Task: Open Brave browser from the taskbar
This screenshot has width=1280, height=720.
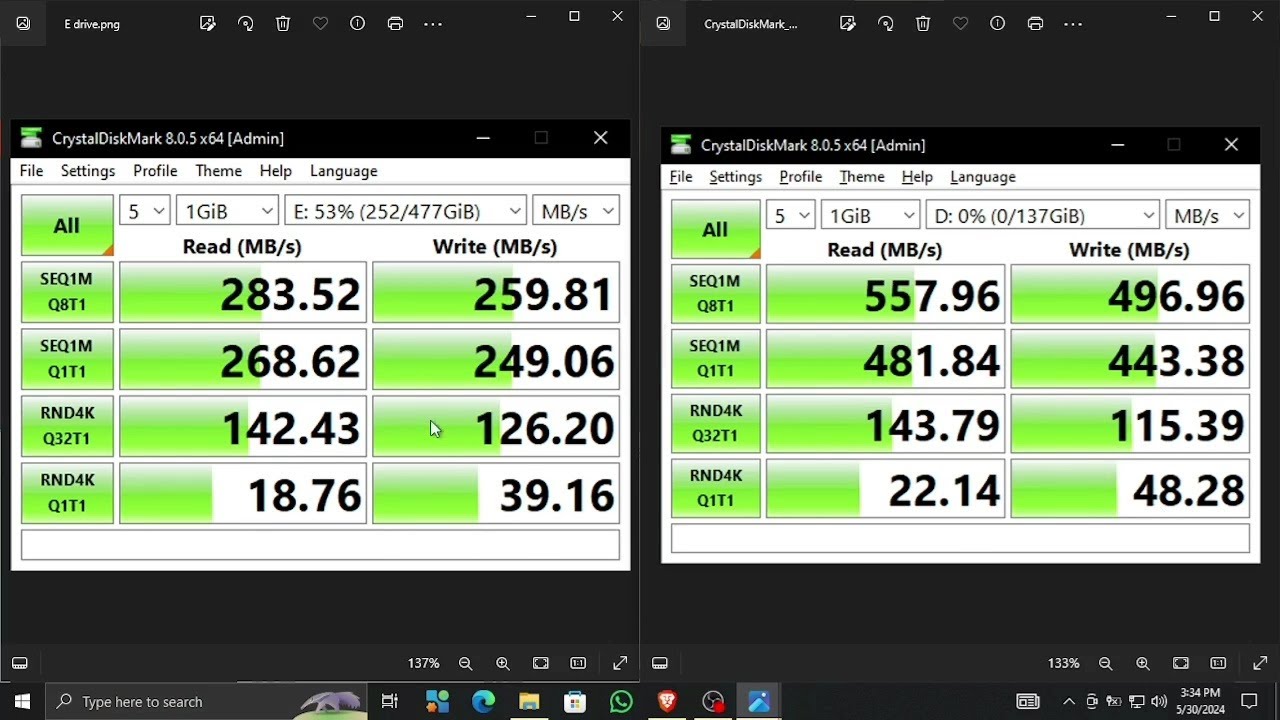Action: [x=667, y=701]
